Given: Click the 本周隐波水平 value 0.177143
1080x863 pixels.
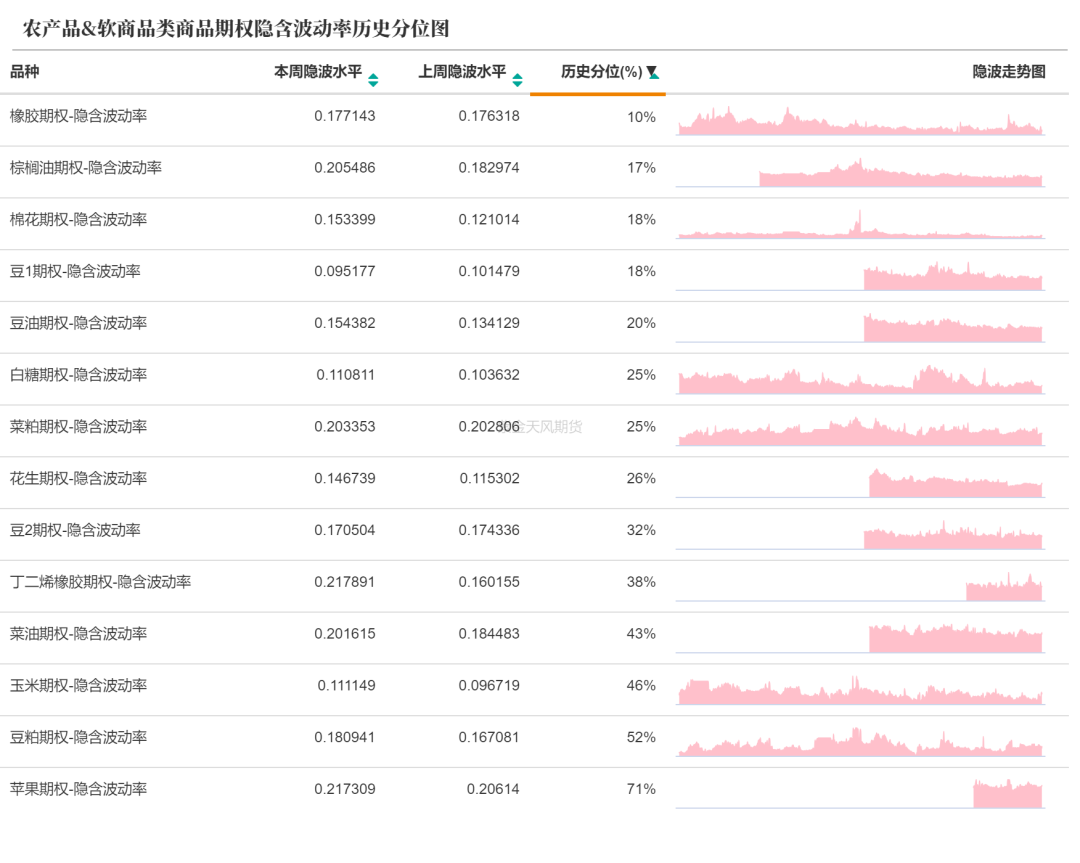Looking at the screenshot, I should [345, 116].
